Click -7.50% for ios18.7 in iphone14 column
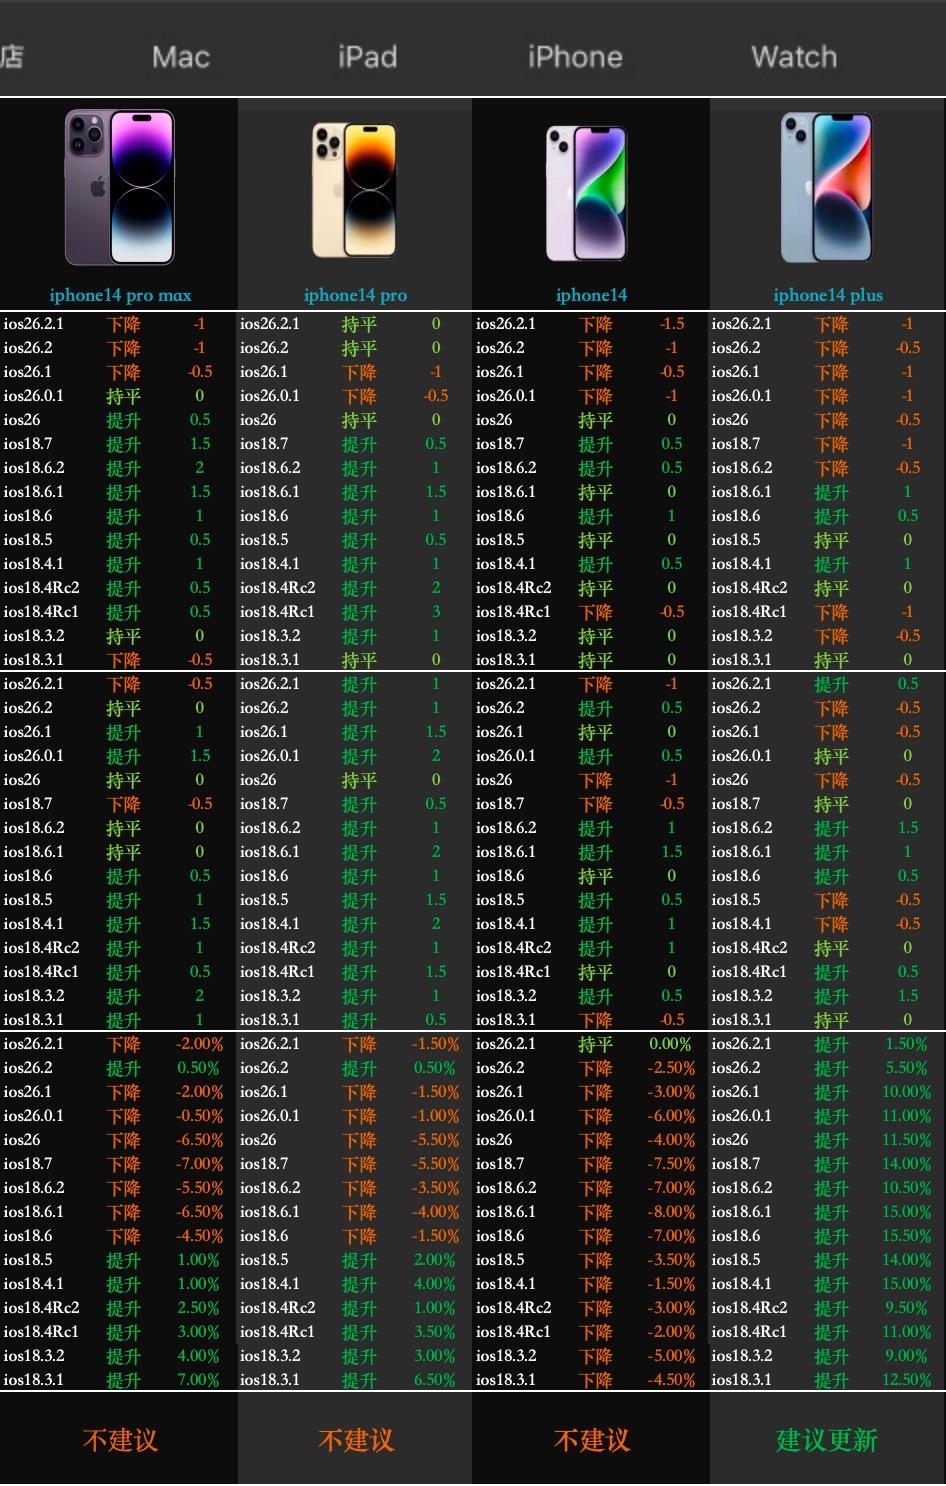 671,1164
